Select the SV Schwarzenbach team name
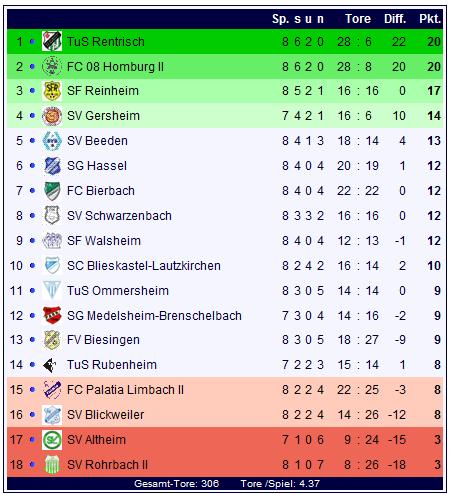450x495 pixels. click(x=119, y=216)
